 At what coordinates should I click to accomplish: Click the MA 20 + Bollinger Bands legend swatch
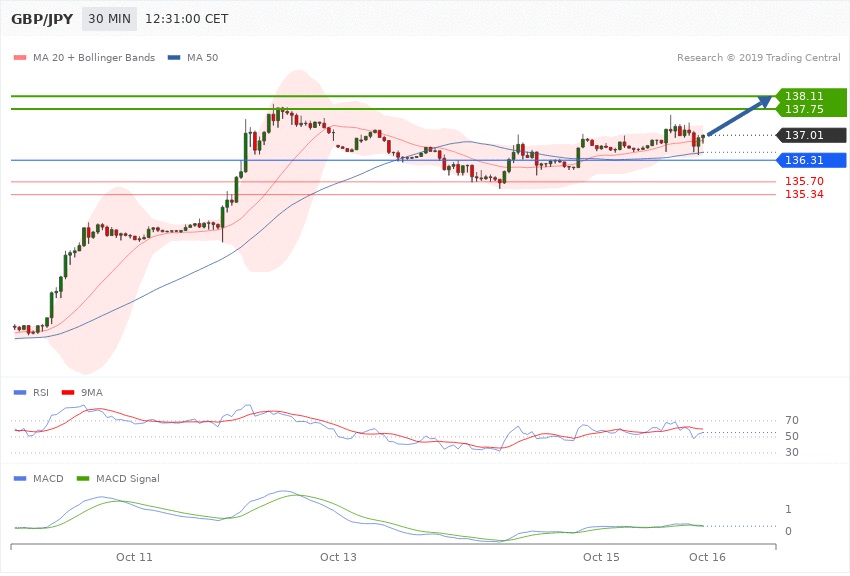(x=20, y=58)
